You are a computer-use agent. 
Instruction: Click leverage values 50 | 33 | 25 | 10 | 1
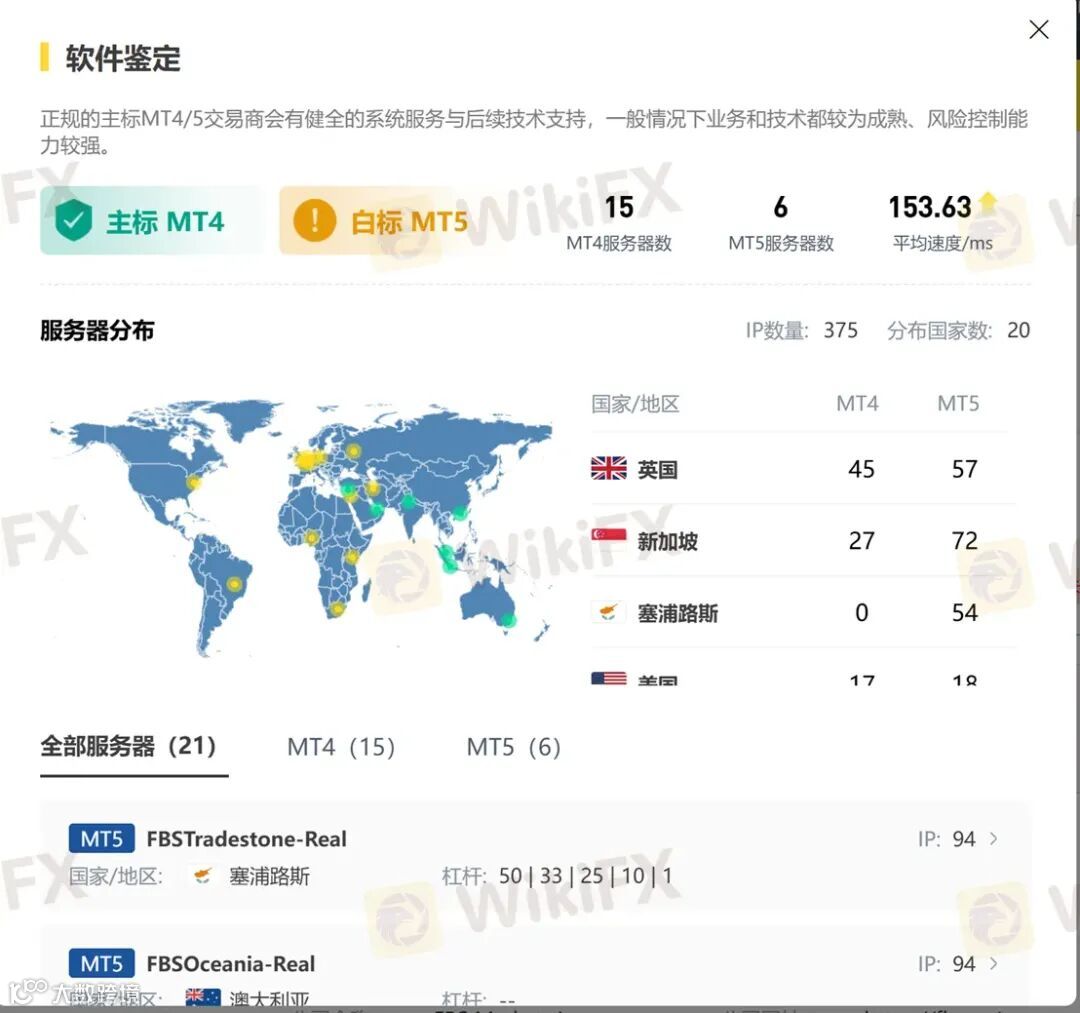coord(585,876)
